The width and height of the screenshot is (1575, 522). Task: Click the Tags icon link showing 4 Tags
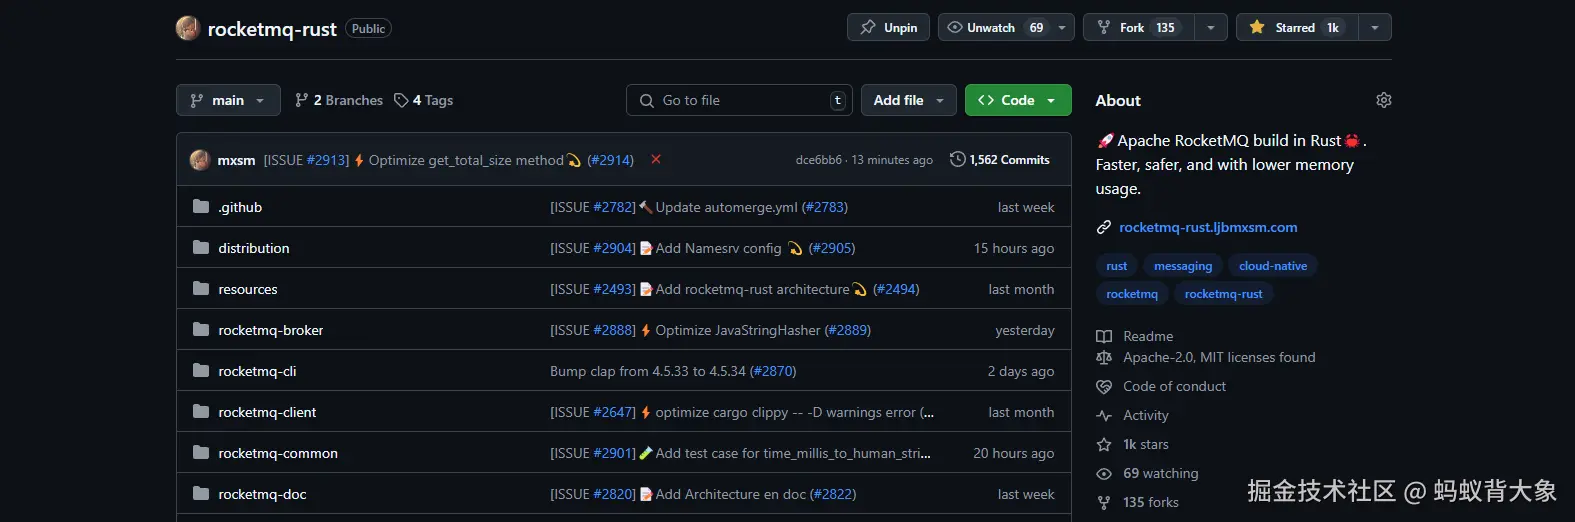[423, 100]
